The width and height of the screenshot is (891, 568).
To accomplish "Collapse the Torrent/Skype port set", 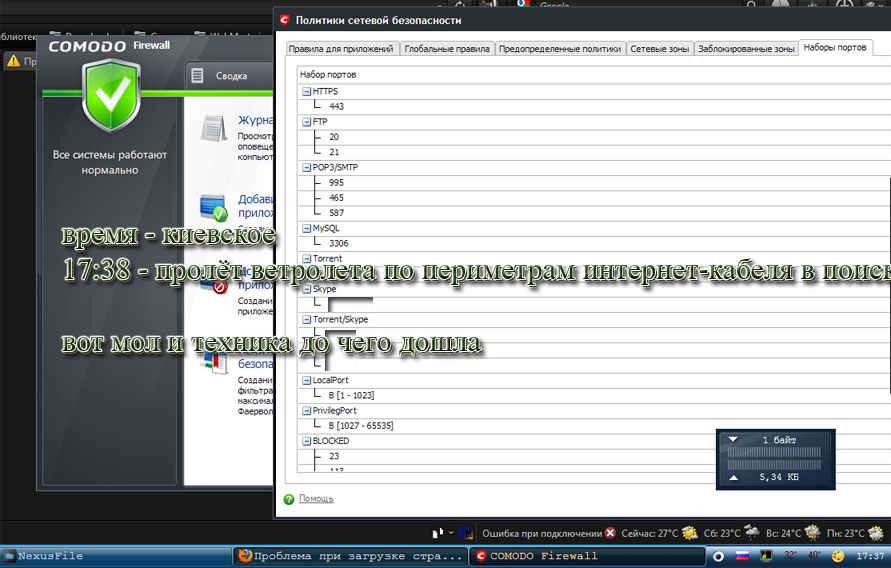I will click(x=307, y=320).
